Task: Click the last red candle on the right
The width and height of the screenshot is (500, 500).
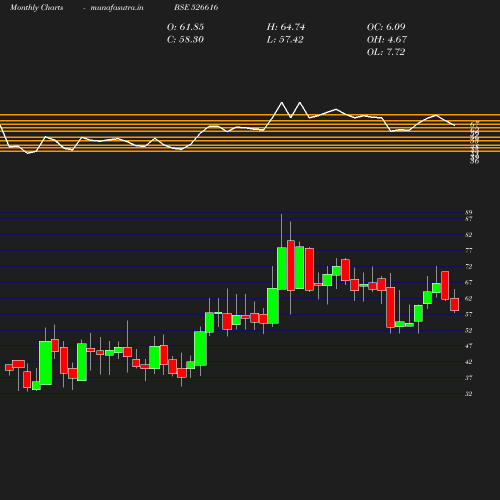Action: point(454,304)
